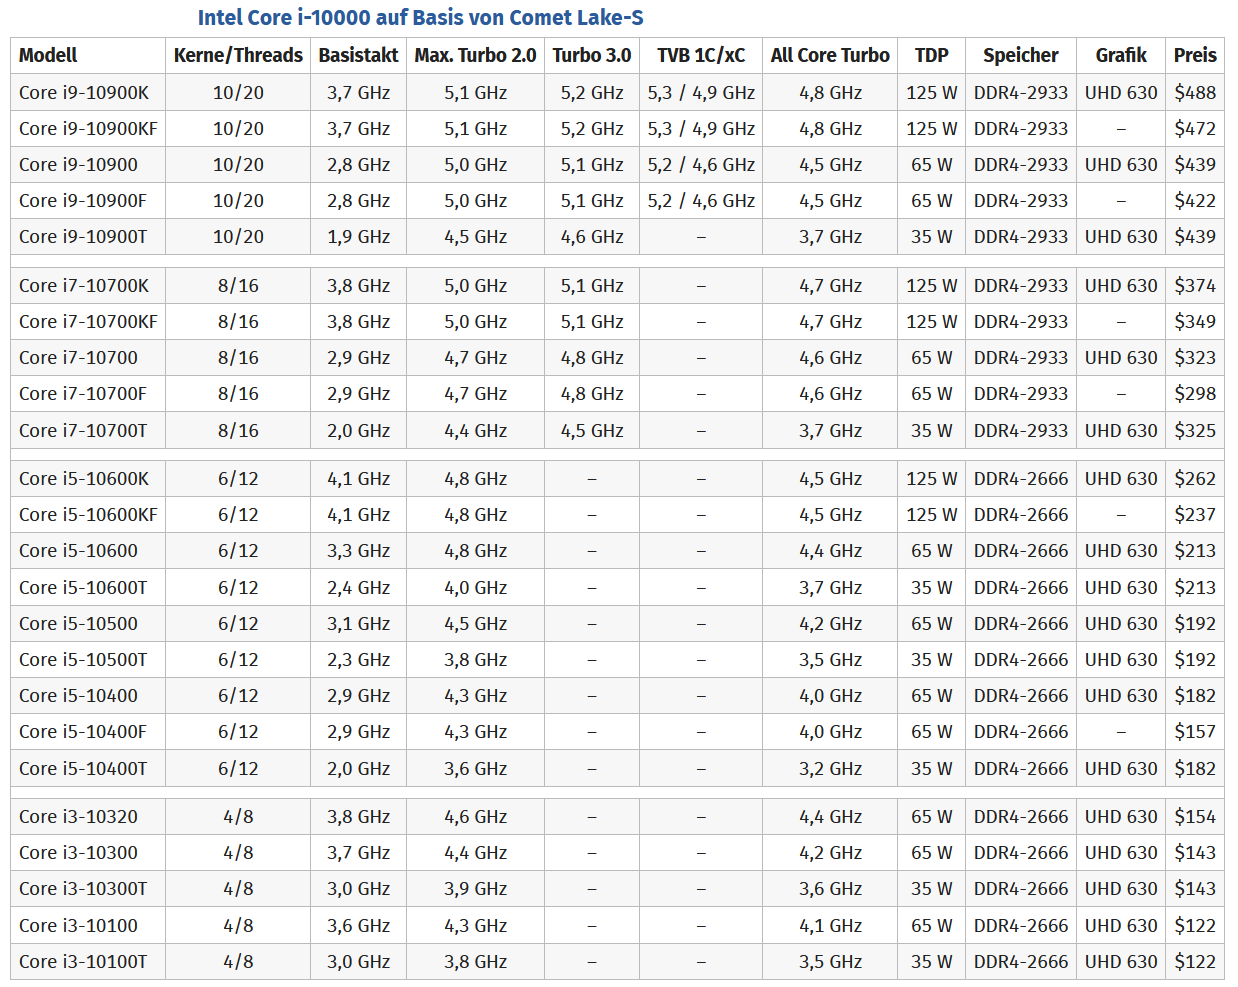This screenshot has width=1238, height=987.
Task: Select the 'Core i5-10600KF' model cell
Action: 88,515
